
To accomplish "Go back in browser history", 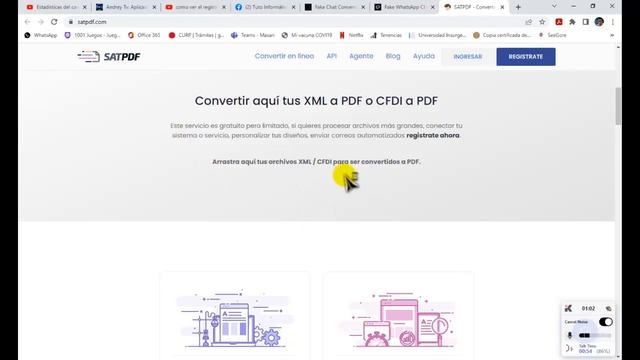I will [x=27, y=22].
